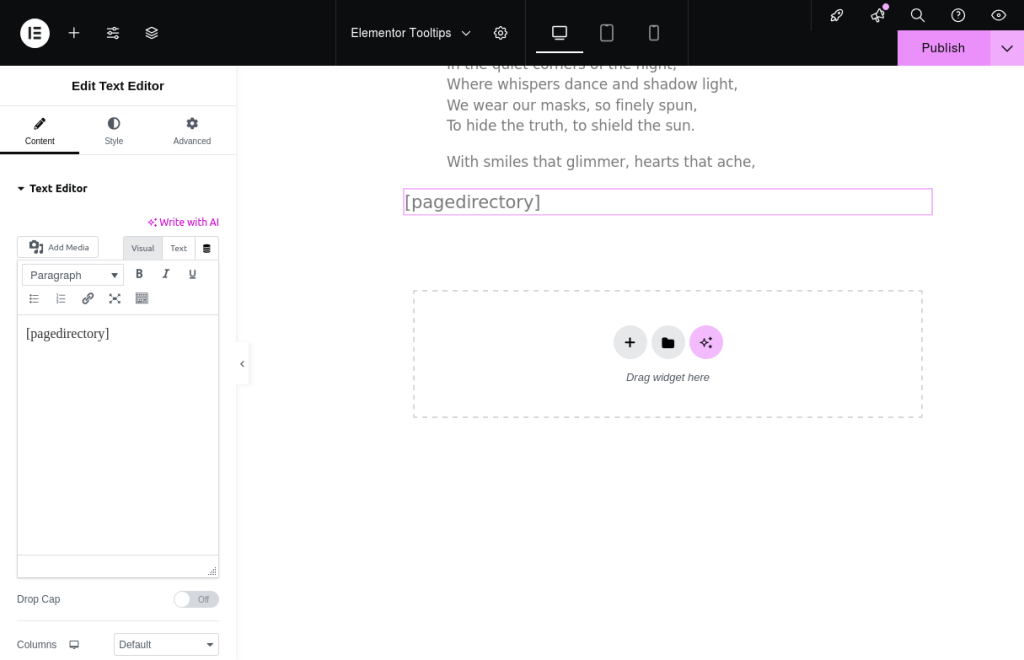
Task: Open the Site Settings sliders icon
Action: (113, 33)
